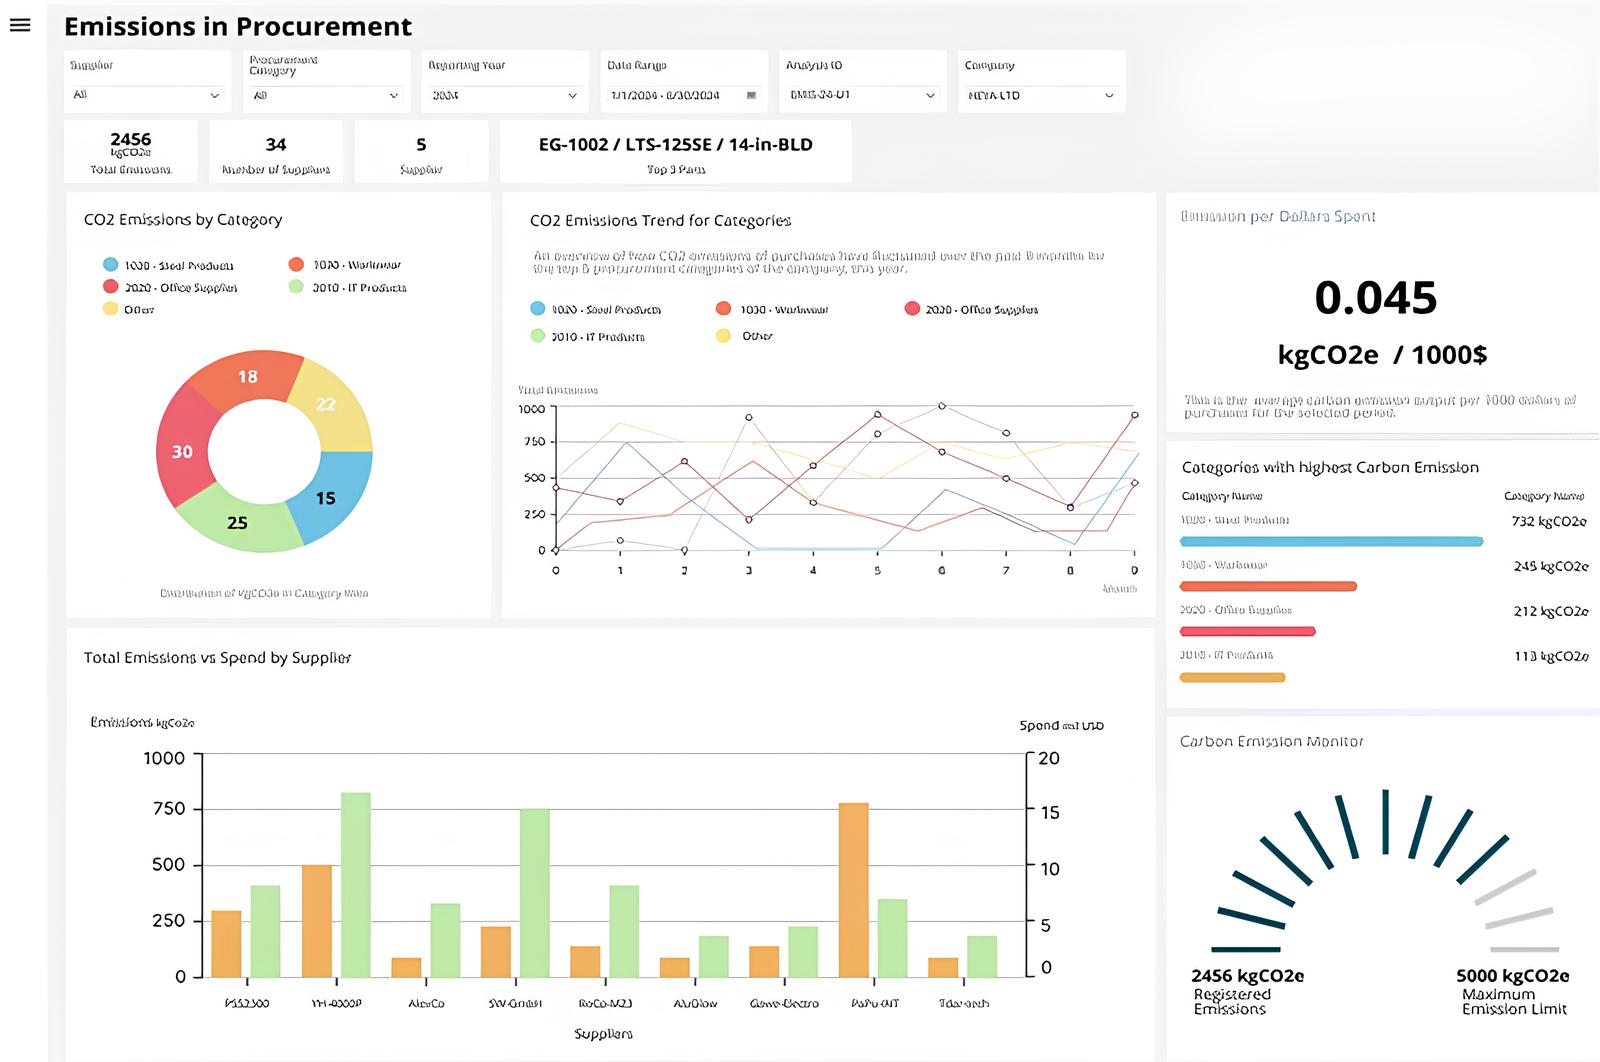This screenshot has width=1600, height=1062.
Task: Click red Office Supplies dot in trend legend
Action: coord(912,309)
